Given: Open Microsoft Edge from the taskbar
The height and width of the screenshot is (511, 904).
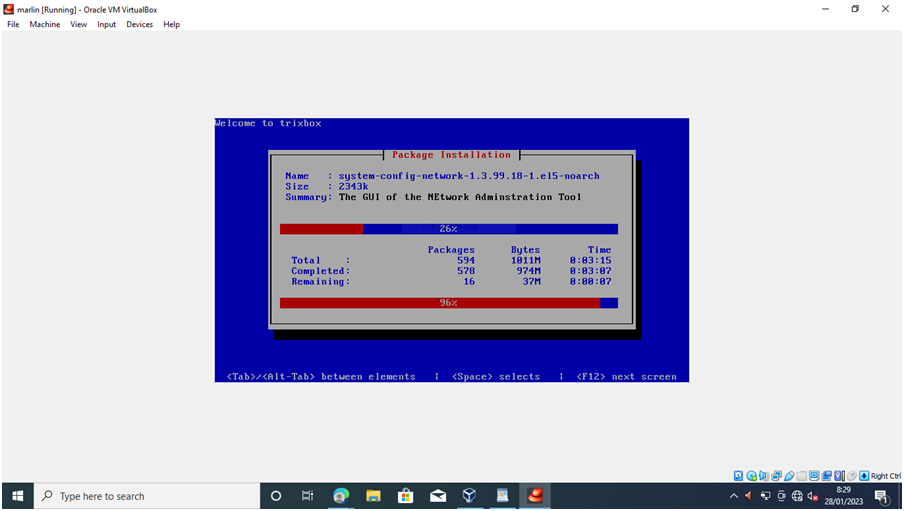Looking at the screenshot, I should tap(341, 496).
